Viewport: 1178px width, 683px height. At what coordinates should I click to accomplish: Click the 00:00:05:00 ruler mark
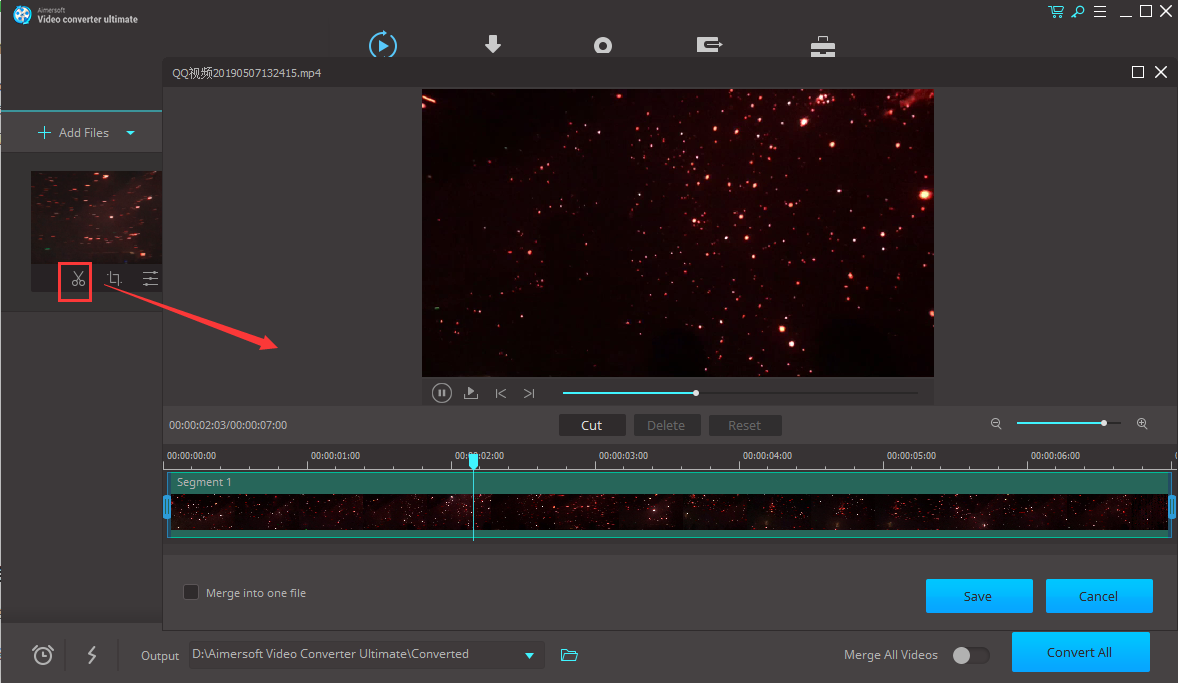click(911, 456)
